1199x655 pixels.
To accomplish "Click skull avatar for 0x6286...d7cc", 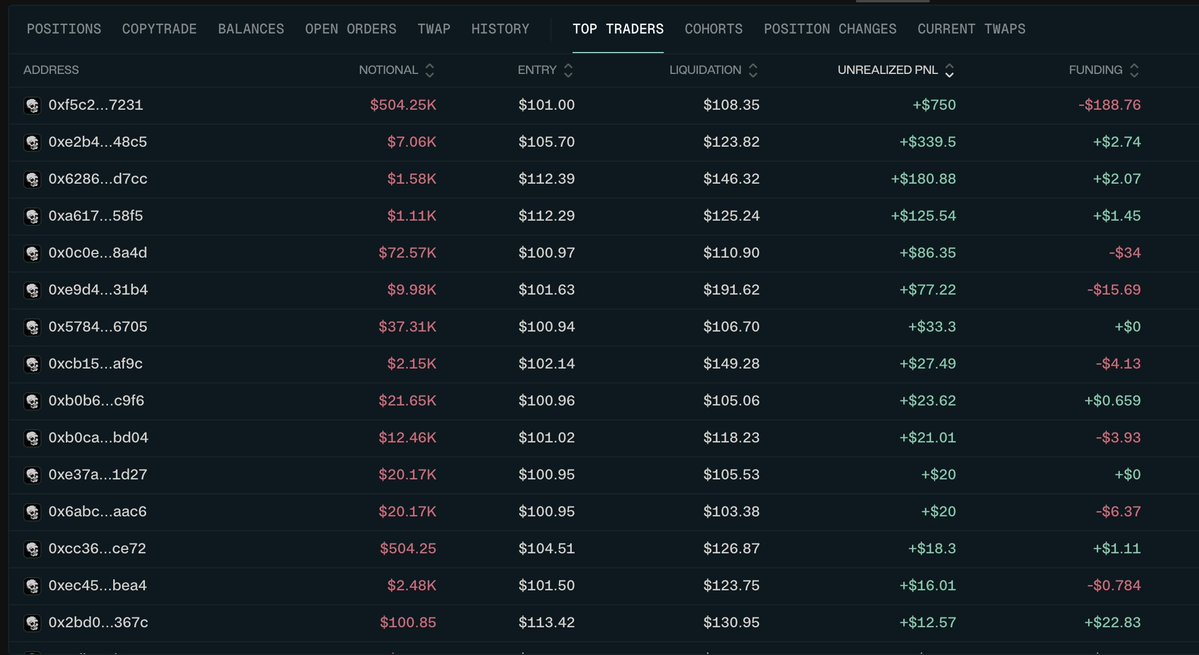I will (32, 180).
